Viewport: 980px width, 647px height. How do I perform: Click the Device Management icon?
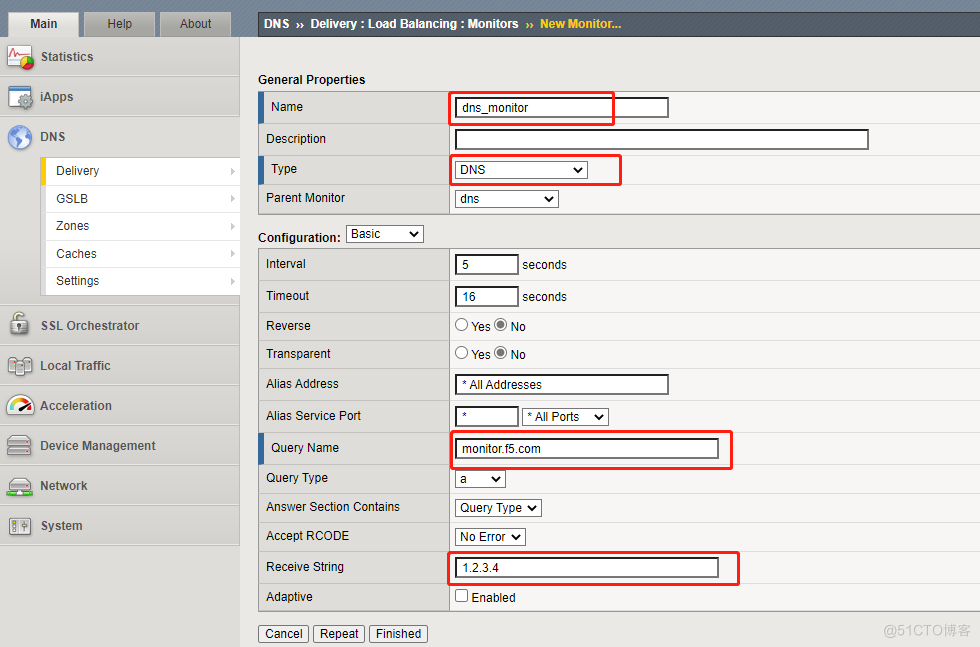20,446
